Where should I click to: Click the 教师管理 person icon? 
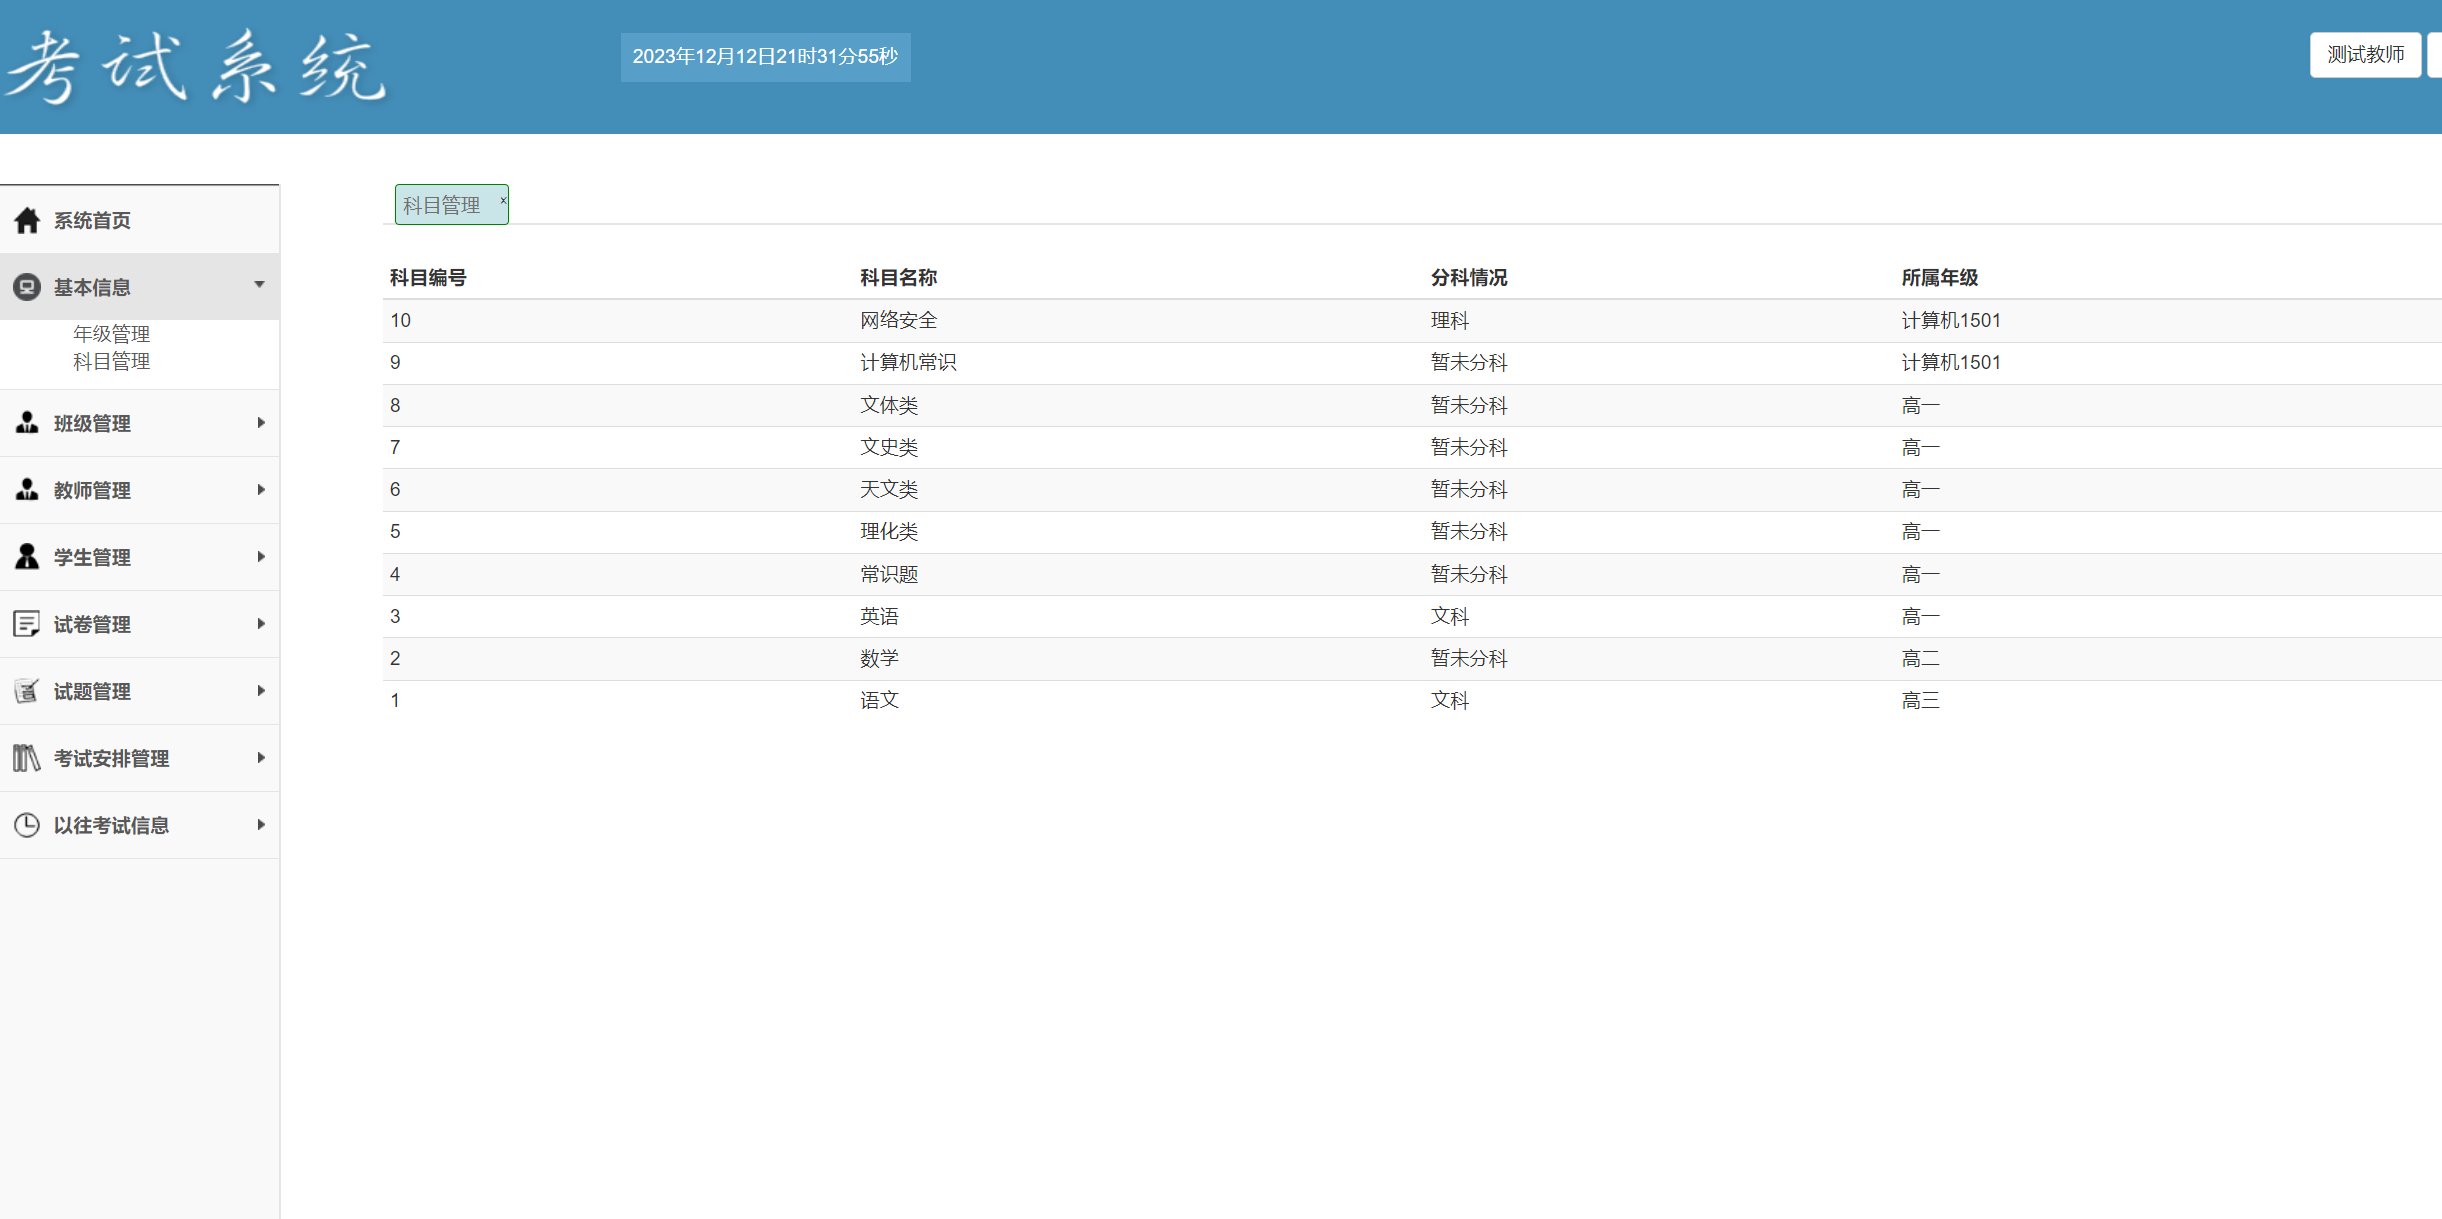click(x=27, y=490)
